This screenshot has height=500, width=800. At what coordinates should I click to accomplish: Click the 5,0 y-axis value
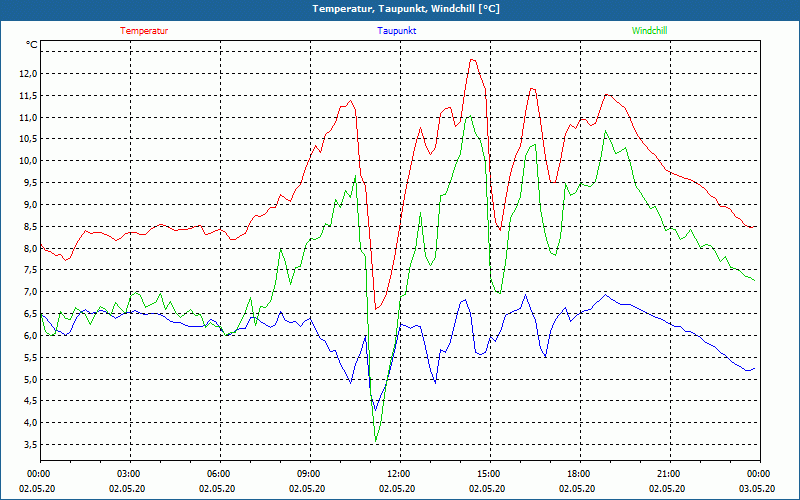[30, 379]
